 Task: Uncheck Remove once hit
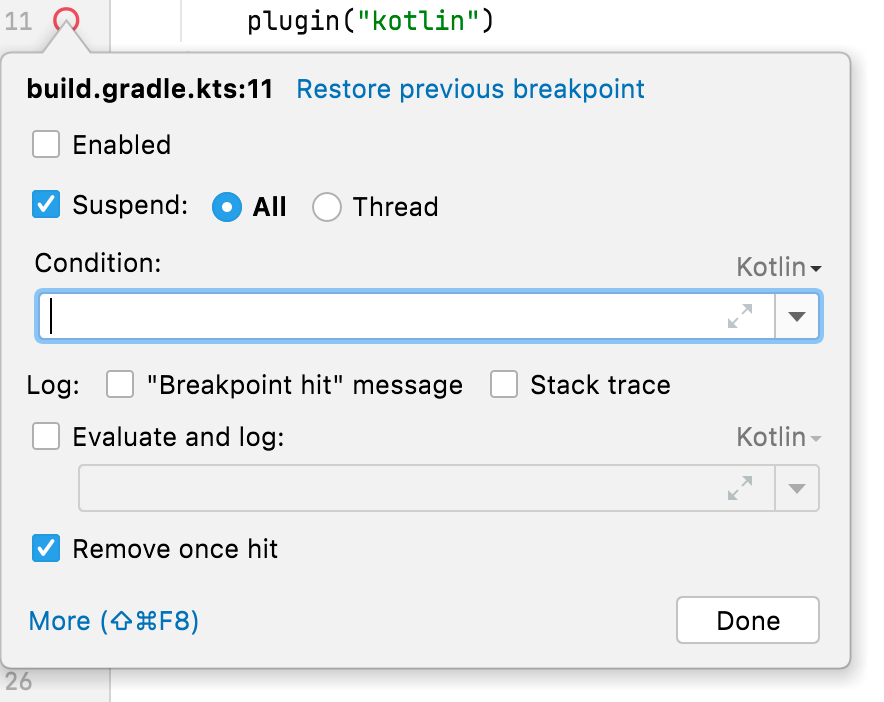coord(46,549)
